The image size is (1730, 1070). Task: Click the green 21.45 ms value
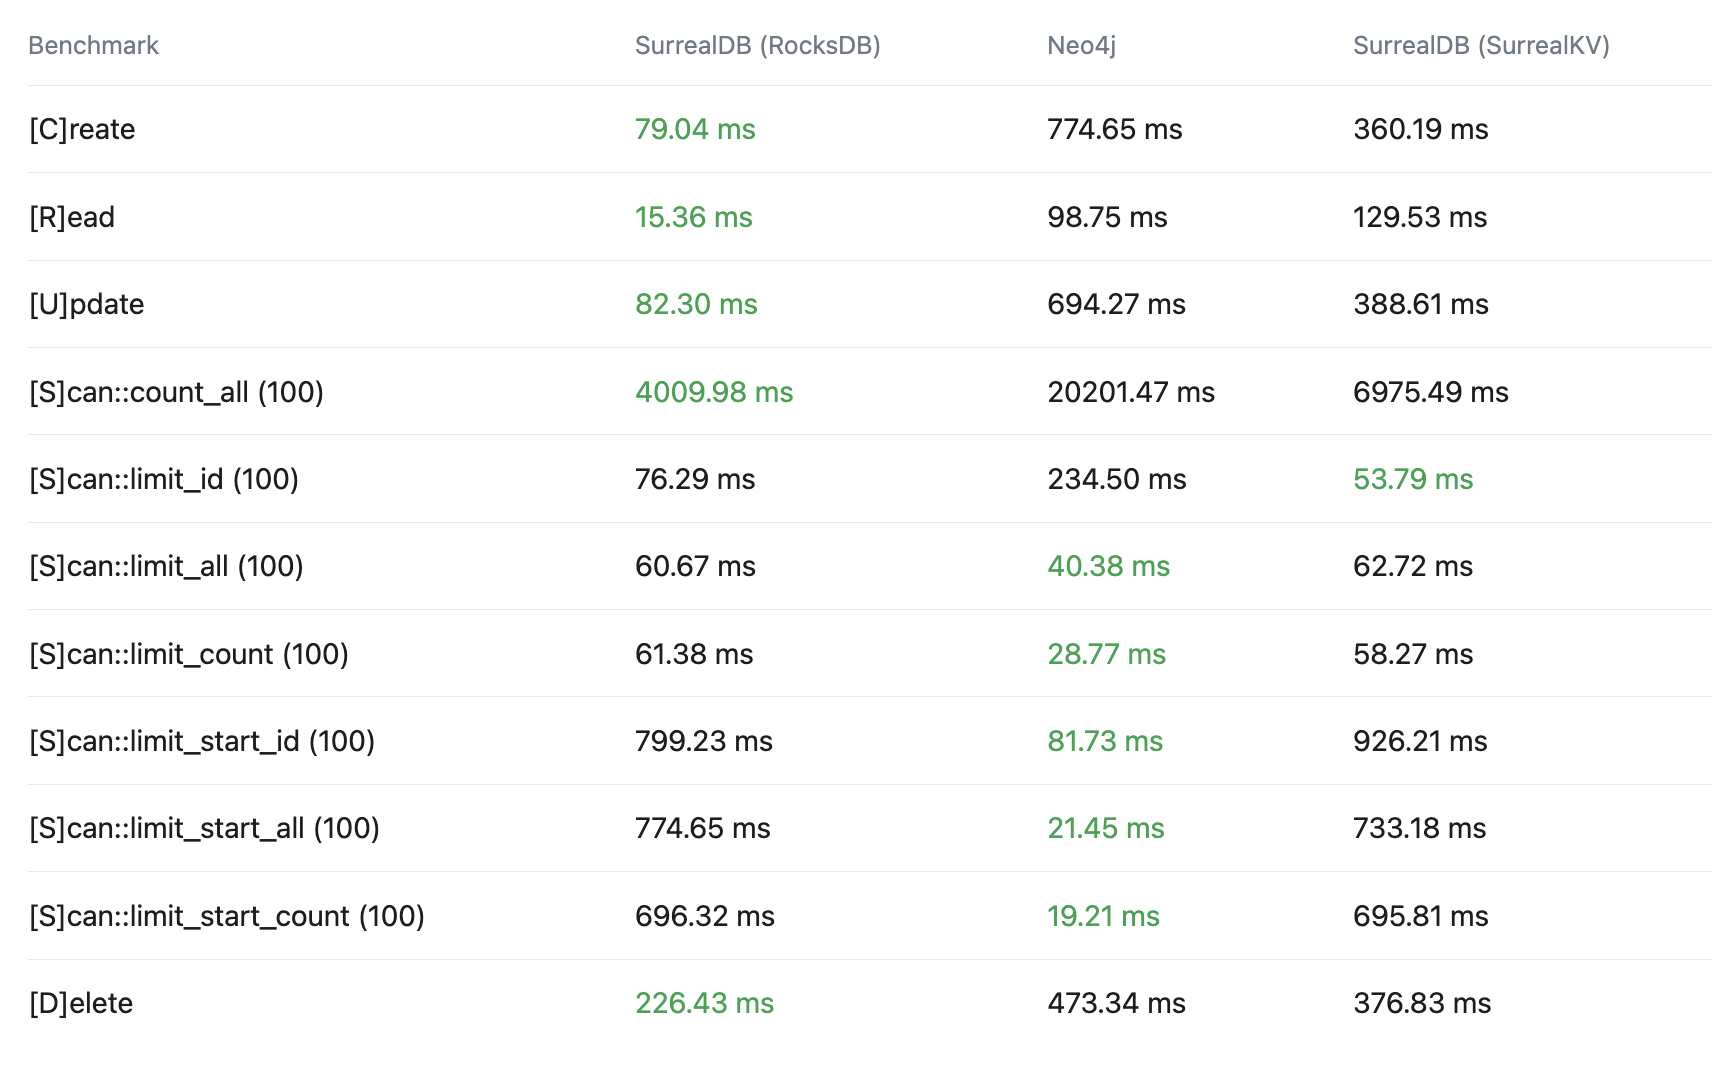1106,828
